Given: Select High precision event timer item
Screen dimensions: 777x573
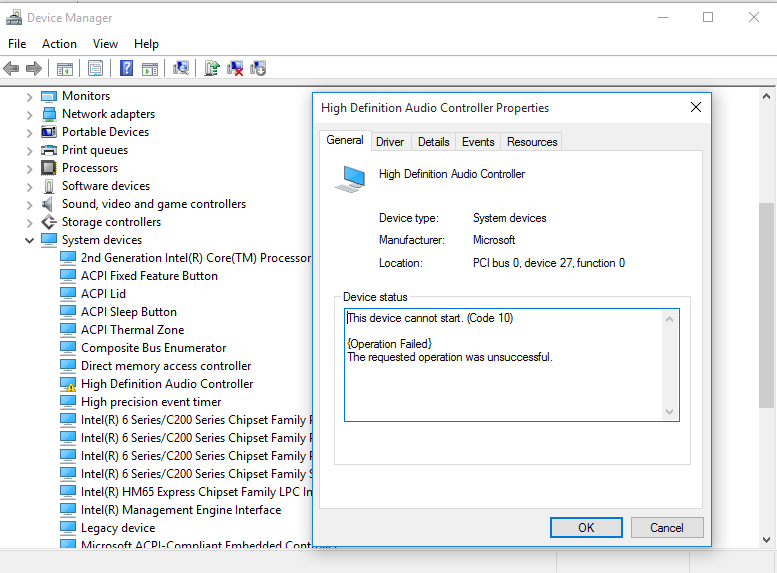Looking at the screenshot, I should tap(151, 402).
